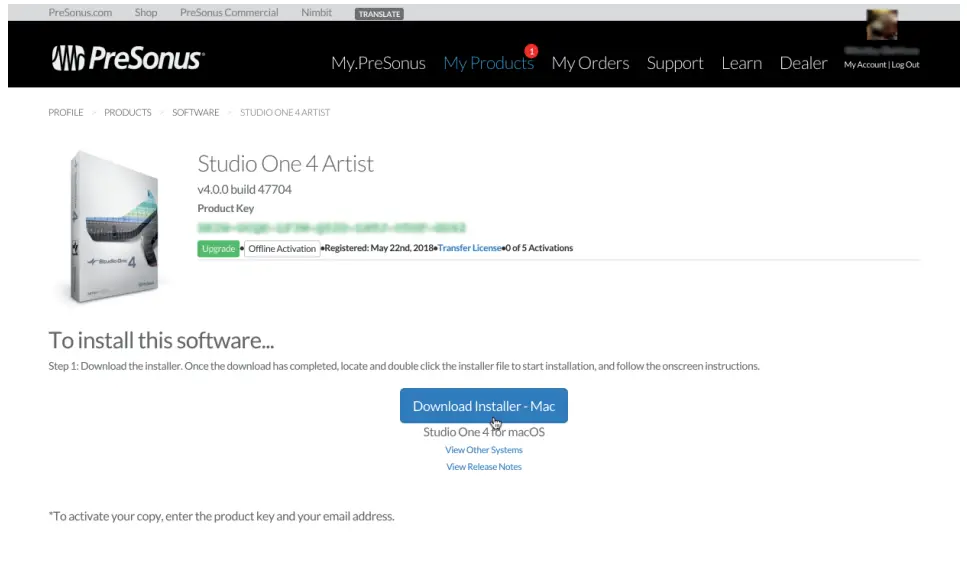Select STUDIO ONE 4 ARTIST breadcrumb
Viewport: 967px width, 570px height.
pyautogui.click(x=285, y=112)
